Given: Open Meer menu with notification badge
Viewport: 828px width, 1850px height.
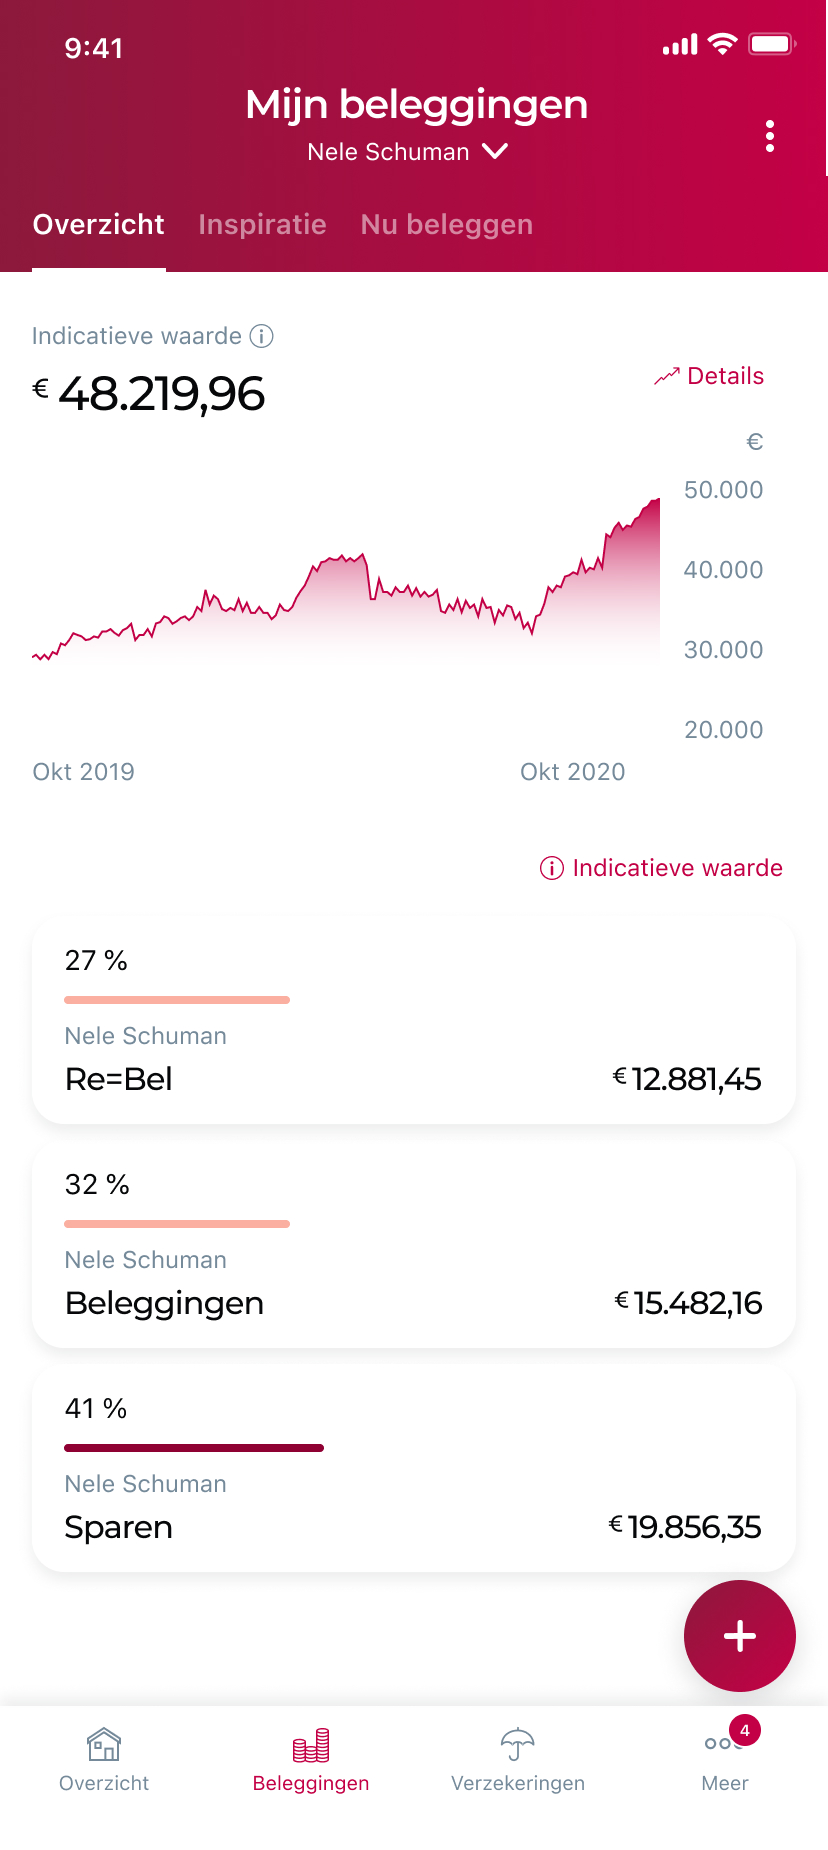Looking at the screenshot, I should point(725,1759).
